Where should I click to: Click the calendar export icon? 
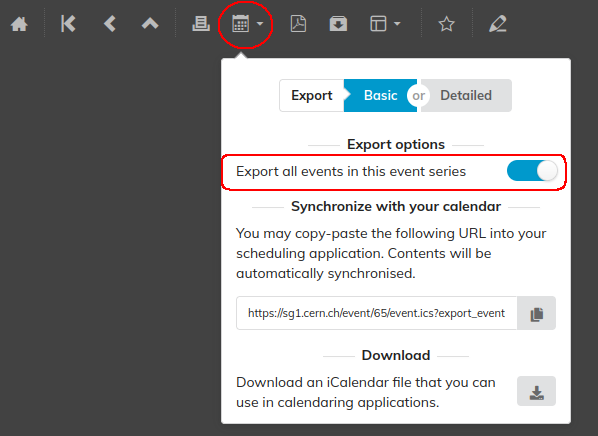pyautogui.click(x=241, y=24)
